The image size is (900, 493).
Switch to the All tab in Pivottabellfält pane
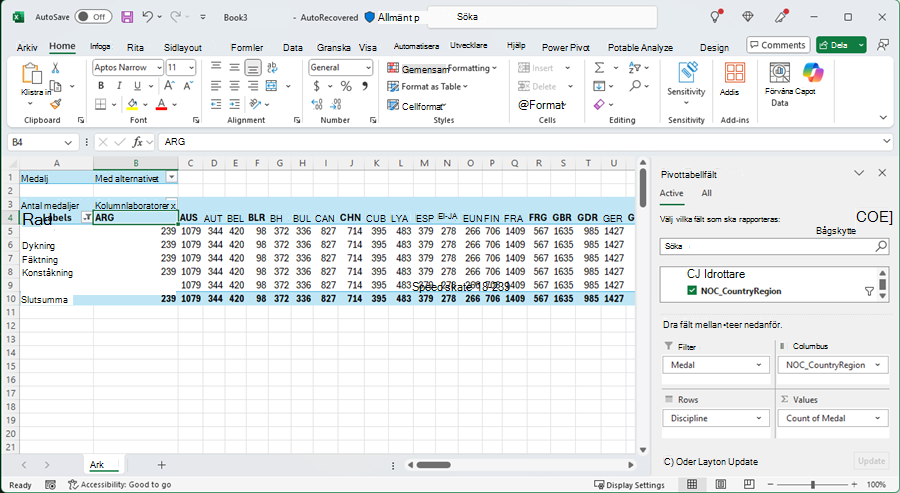[707, 193]
